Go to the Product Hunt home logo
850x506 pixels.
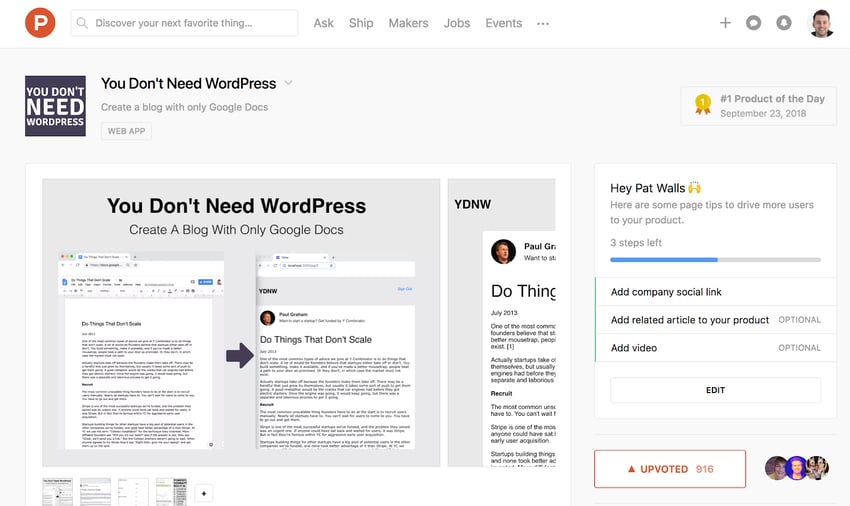[x=40, y=23]
